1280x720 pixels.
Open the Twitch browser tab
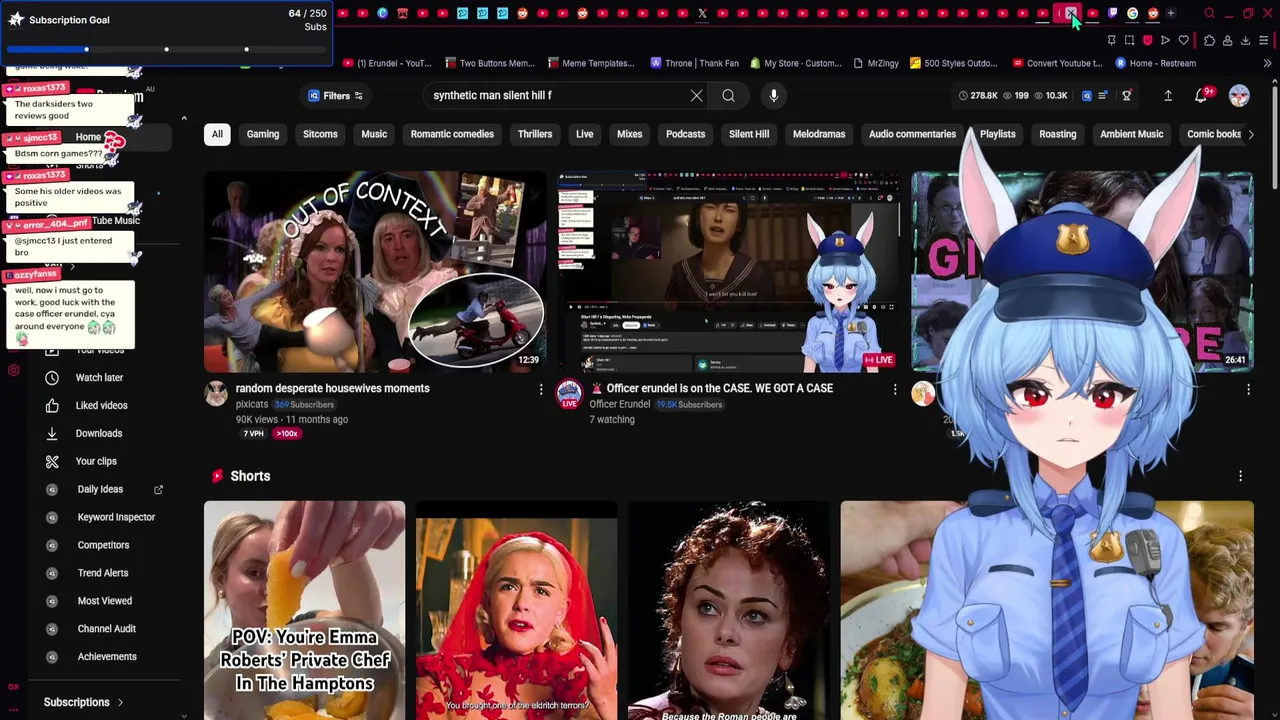coord(1112,13)
